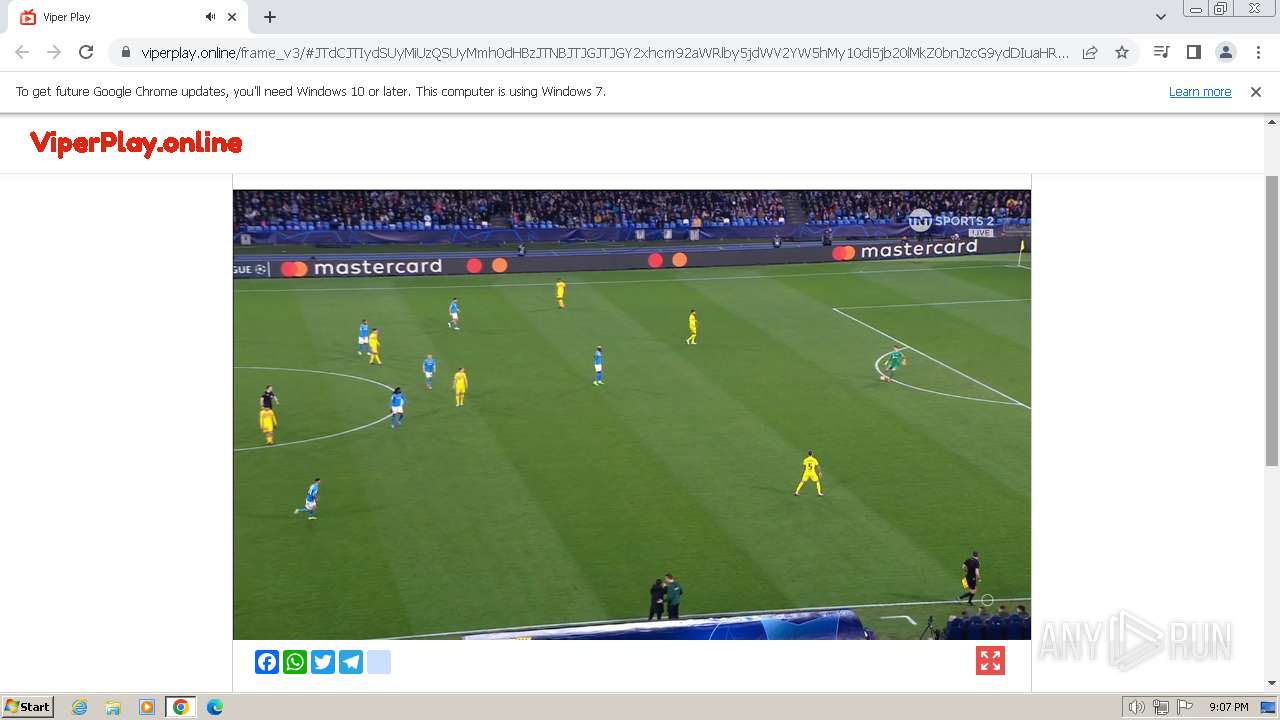Open the Chrome profile menu
This screenshot has height=720, width=1280.
(1225, 52)
